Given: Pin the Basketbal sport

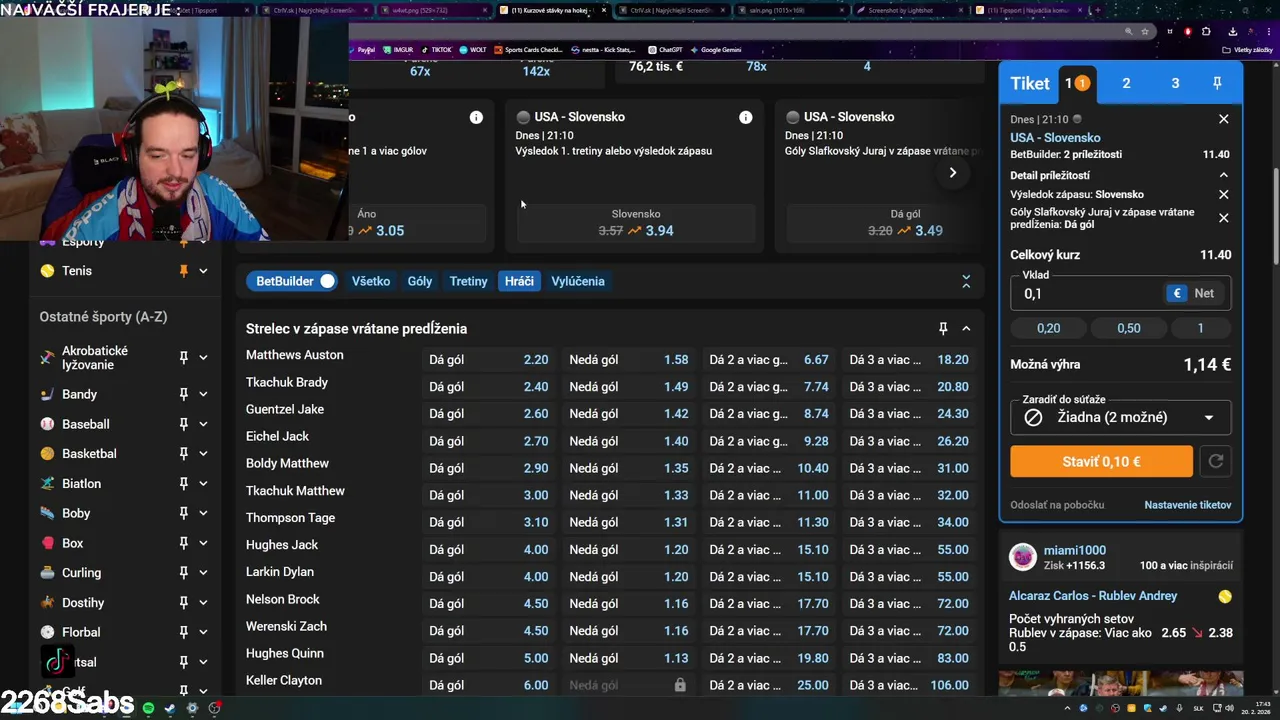Looking at the screenshot, I should 183,454.
